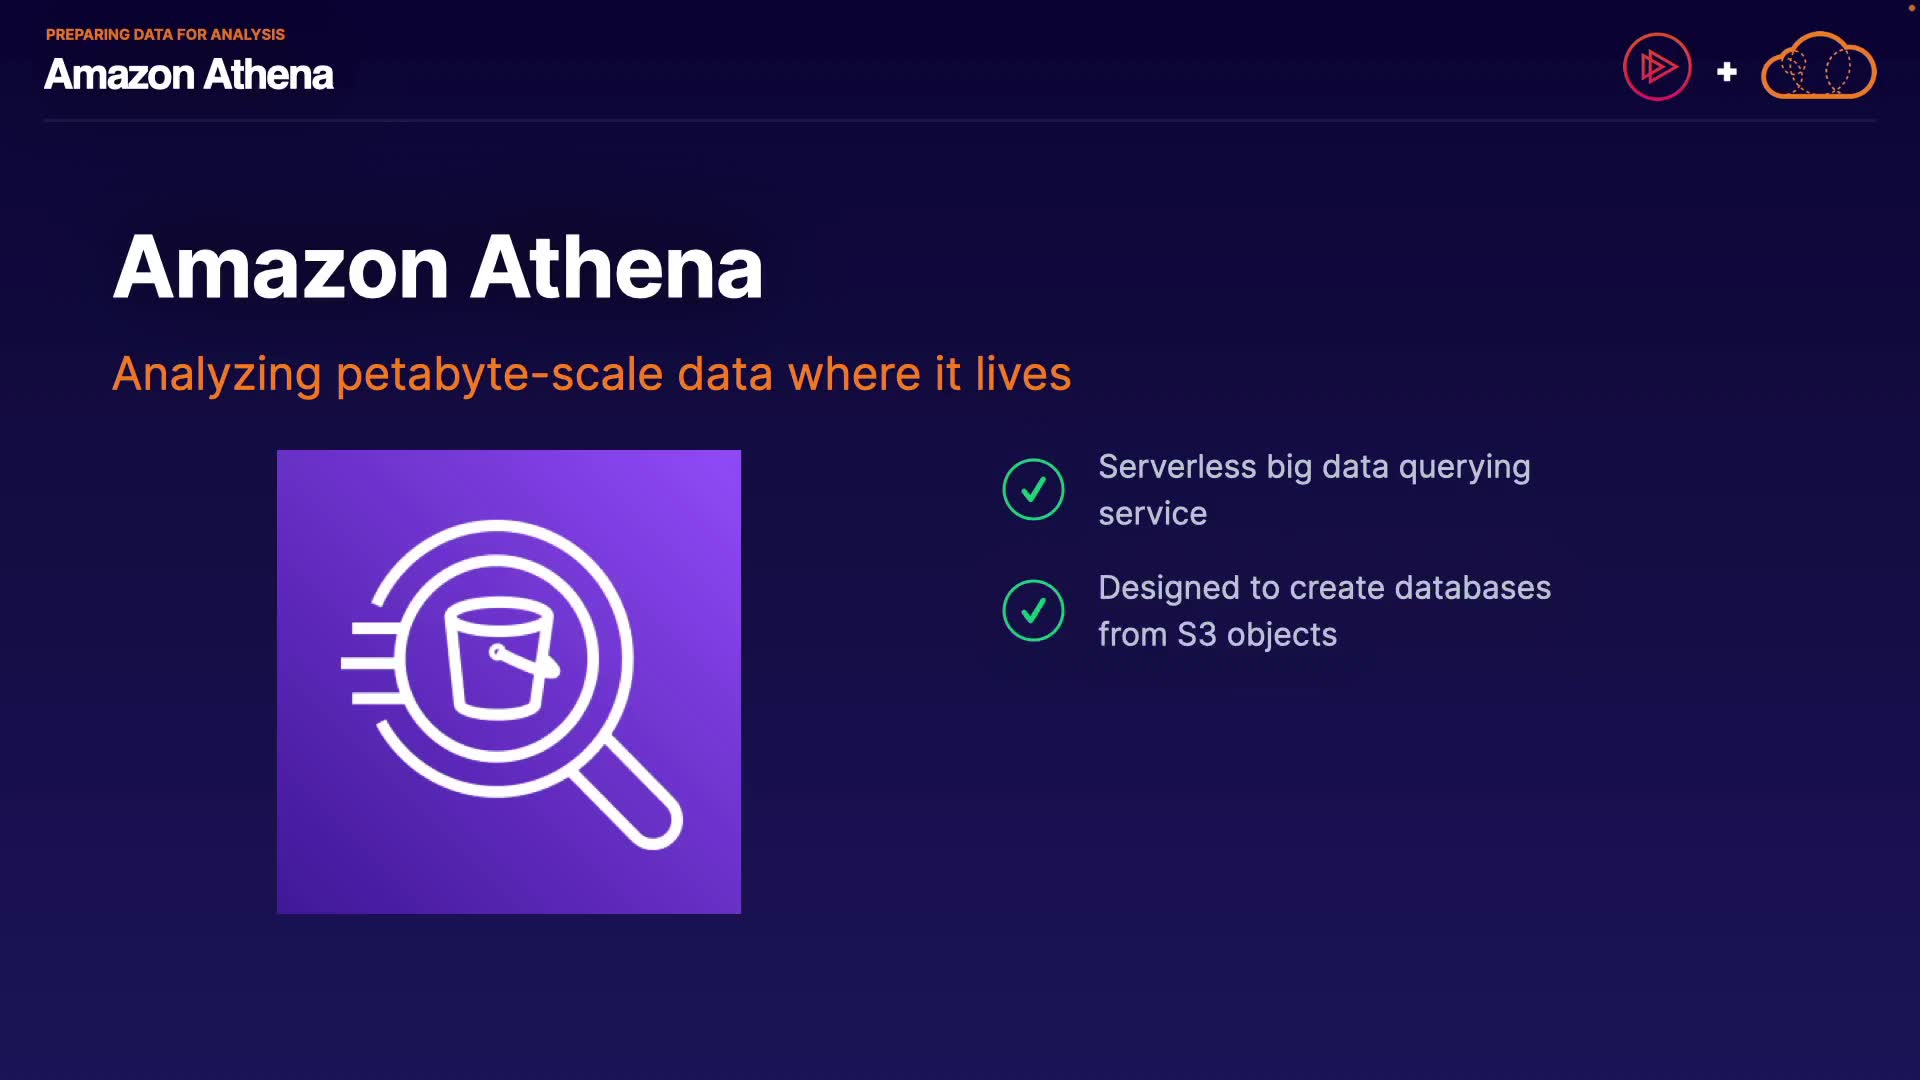Click the 'Designed to create databases' text line
Screen dimensions: 1920x1080
[1324, 588]
